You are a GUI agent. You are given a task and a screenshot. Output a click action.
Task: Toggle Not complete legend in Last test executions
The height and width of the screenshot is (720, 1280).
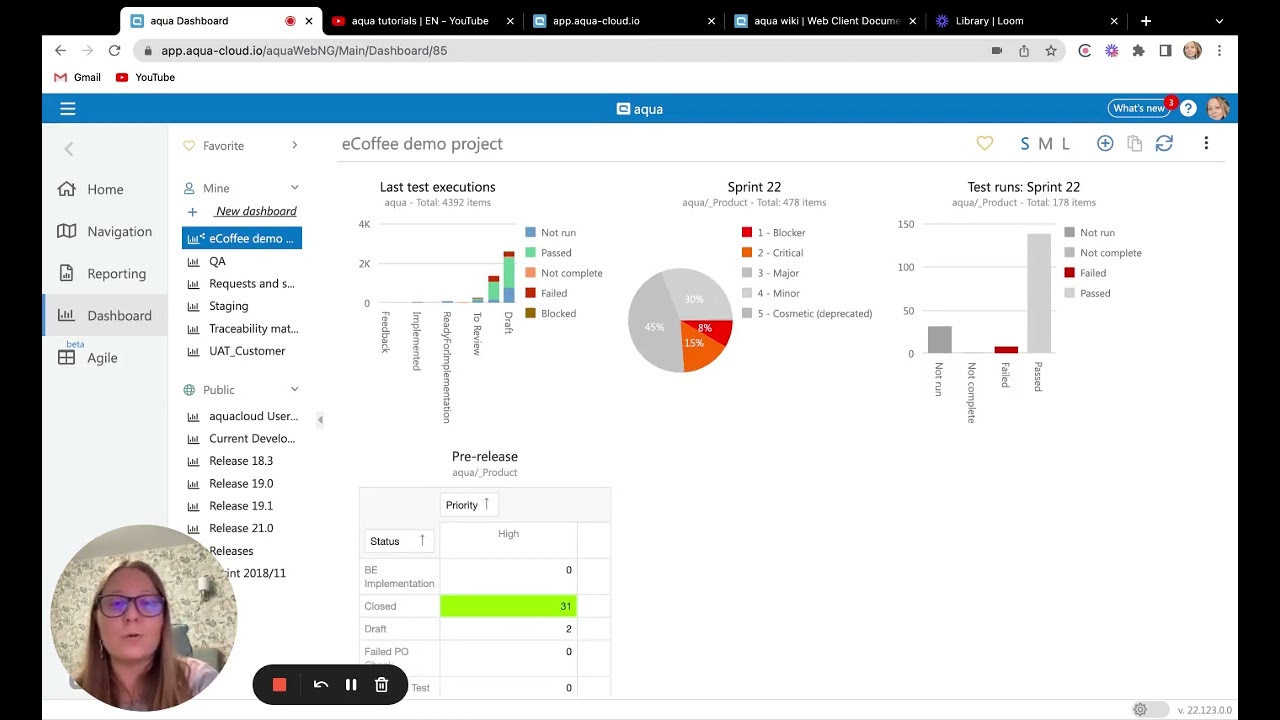pyautogui.click(x=564, y=273)
